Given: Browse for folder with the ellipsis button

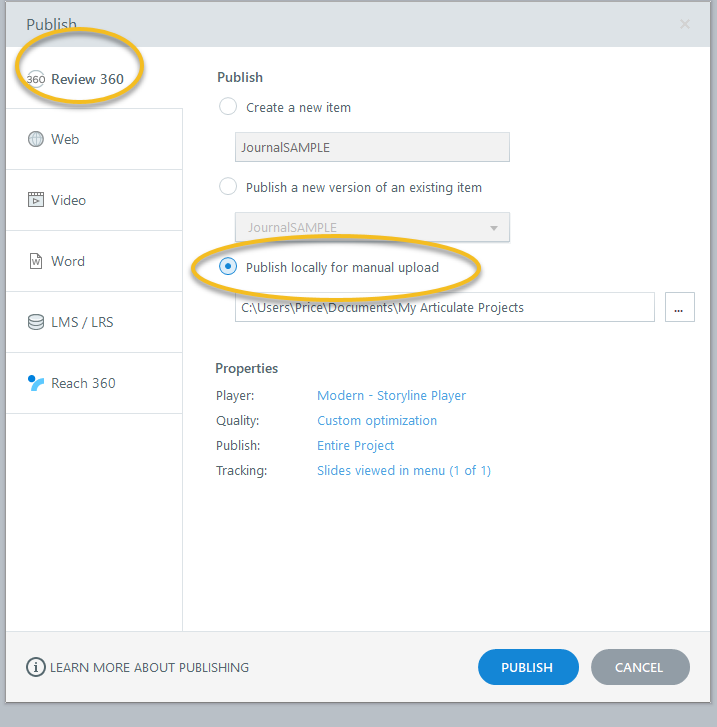Looking at the screenshot, I should 679,308.
